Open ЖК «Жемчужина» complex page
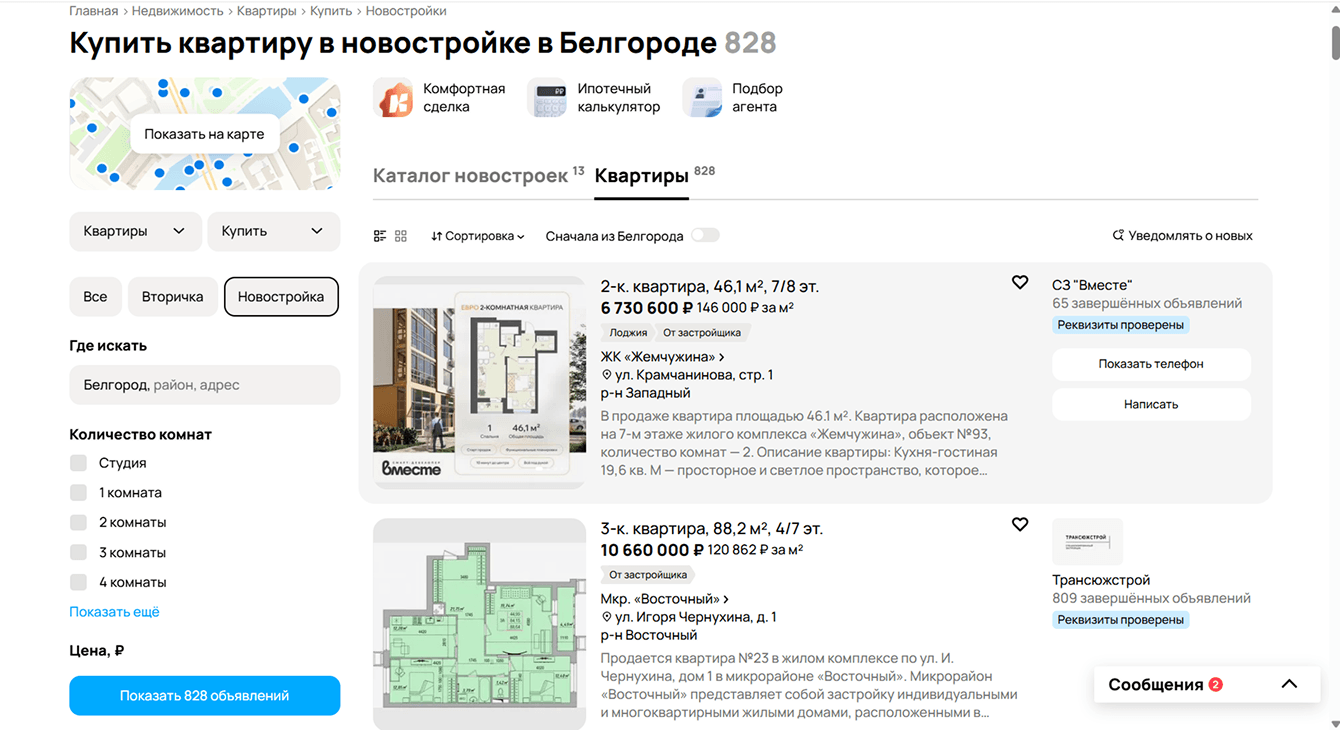Screen dimensions: 1340x730 pyautogui.click(x=662, y=357)
